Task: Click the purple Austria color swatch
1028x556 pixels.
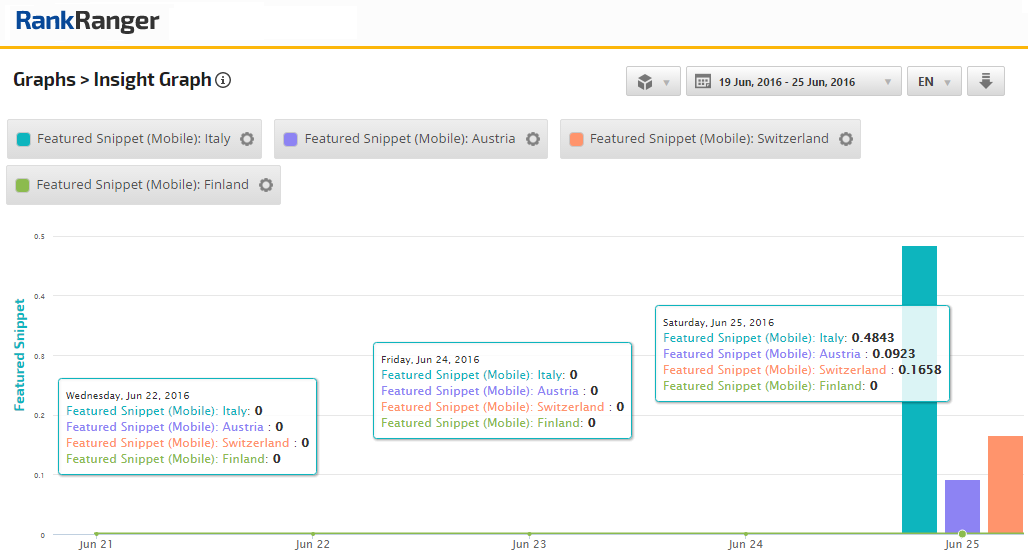Action: point(291,139)
